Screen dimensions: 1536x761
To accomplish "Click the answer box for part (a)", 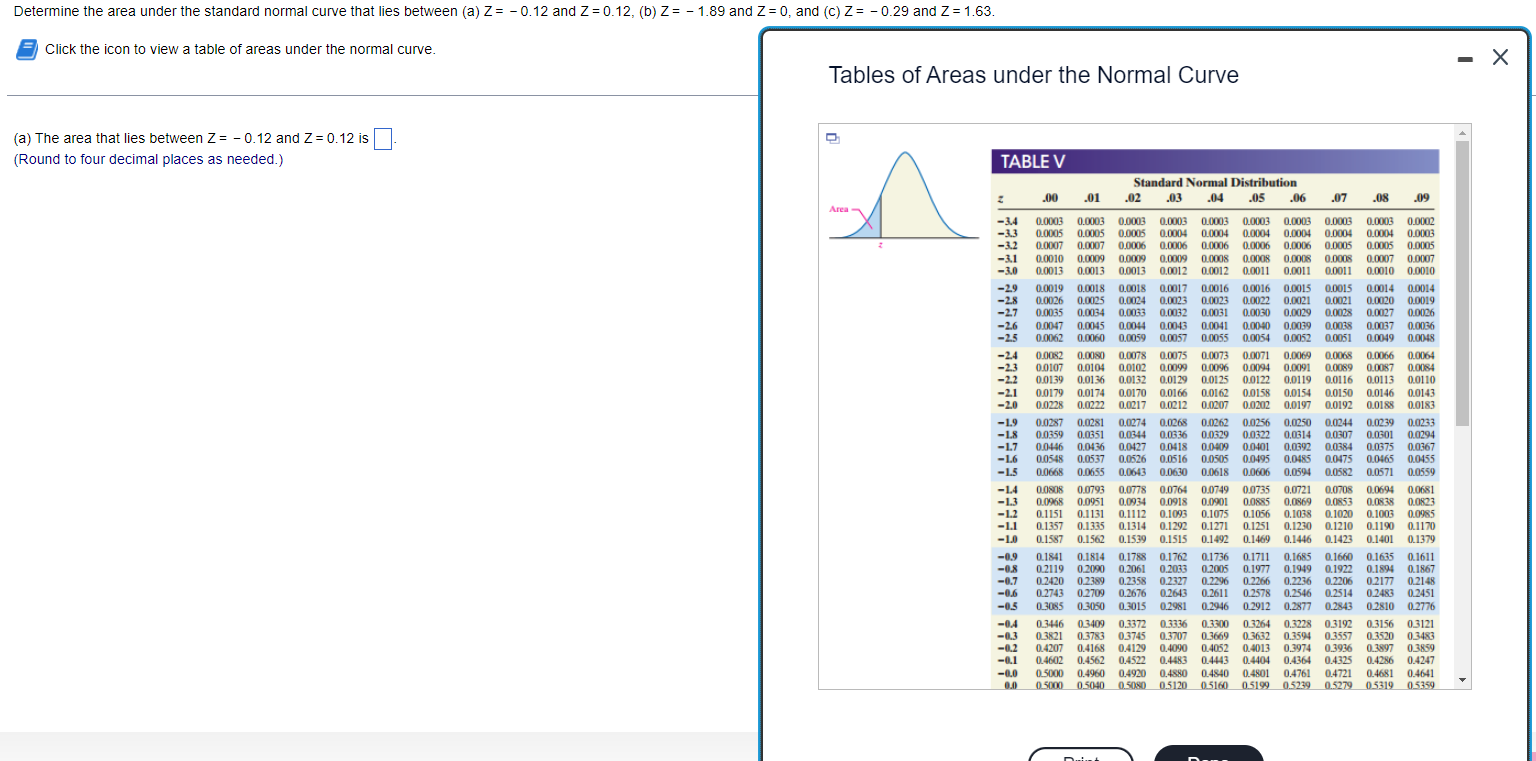I will [x=382, y=138].
